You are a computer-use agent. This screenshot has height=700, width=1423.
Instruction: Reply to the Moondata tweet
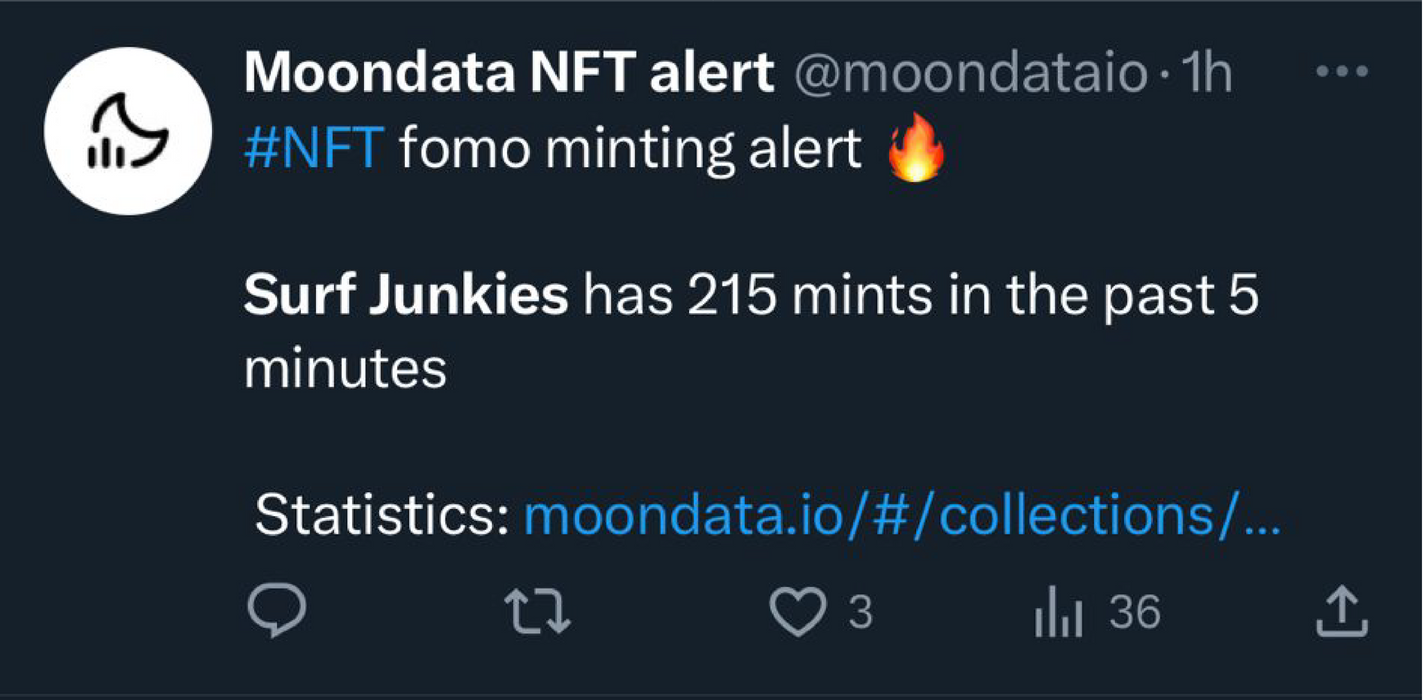click(x=275, y=612)
